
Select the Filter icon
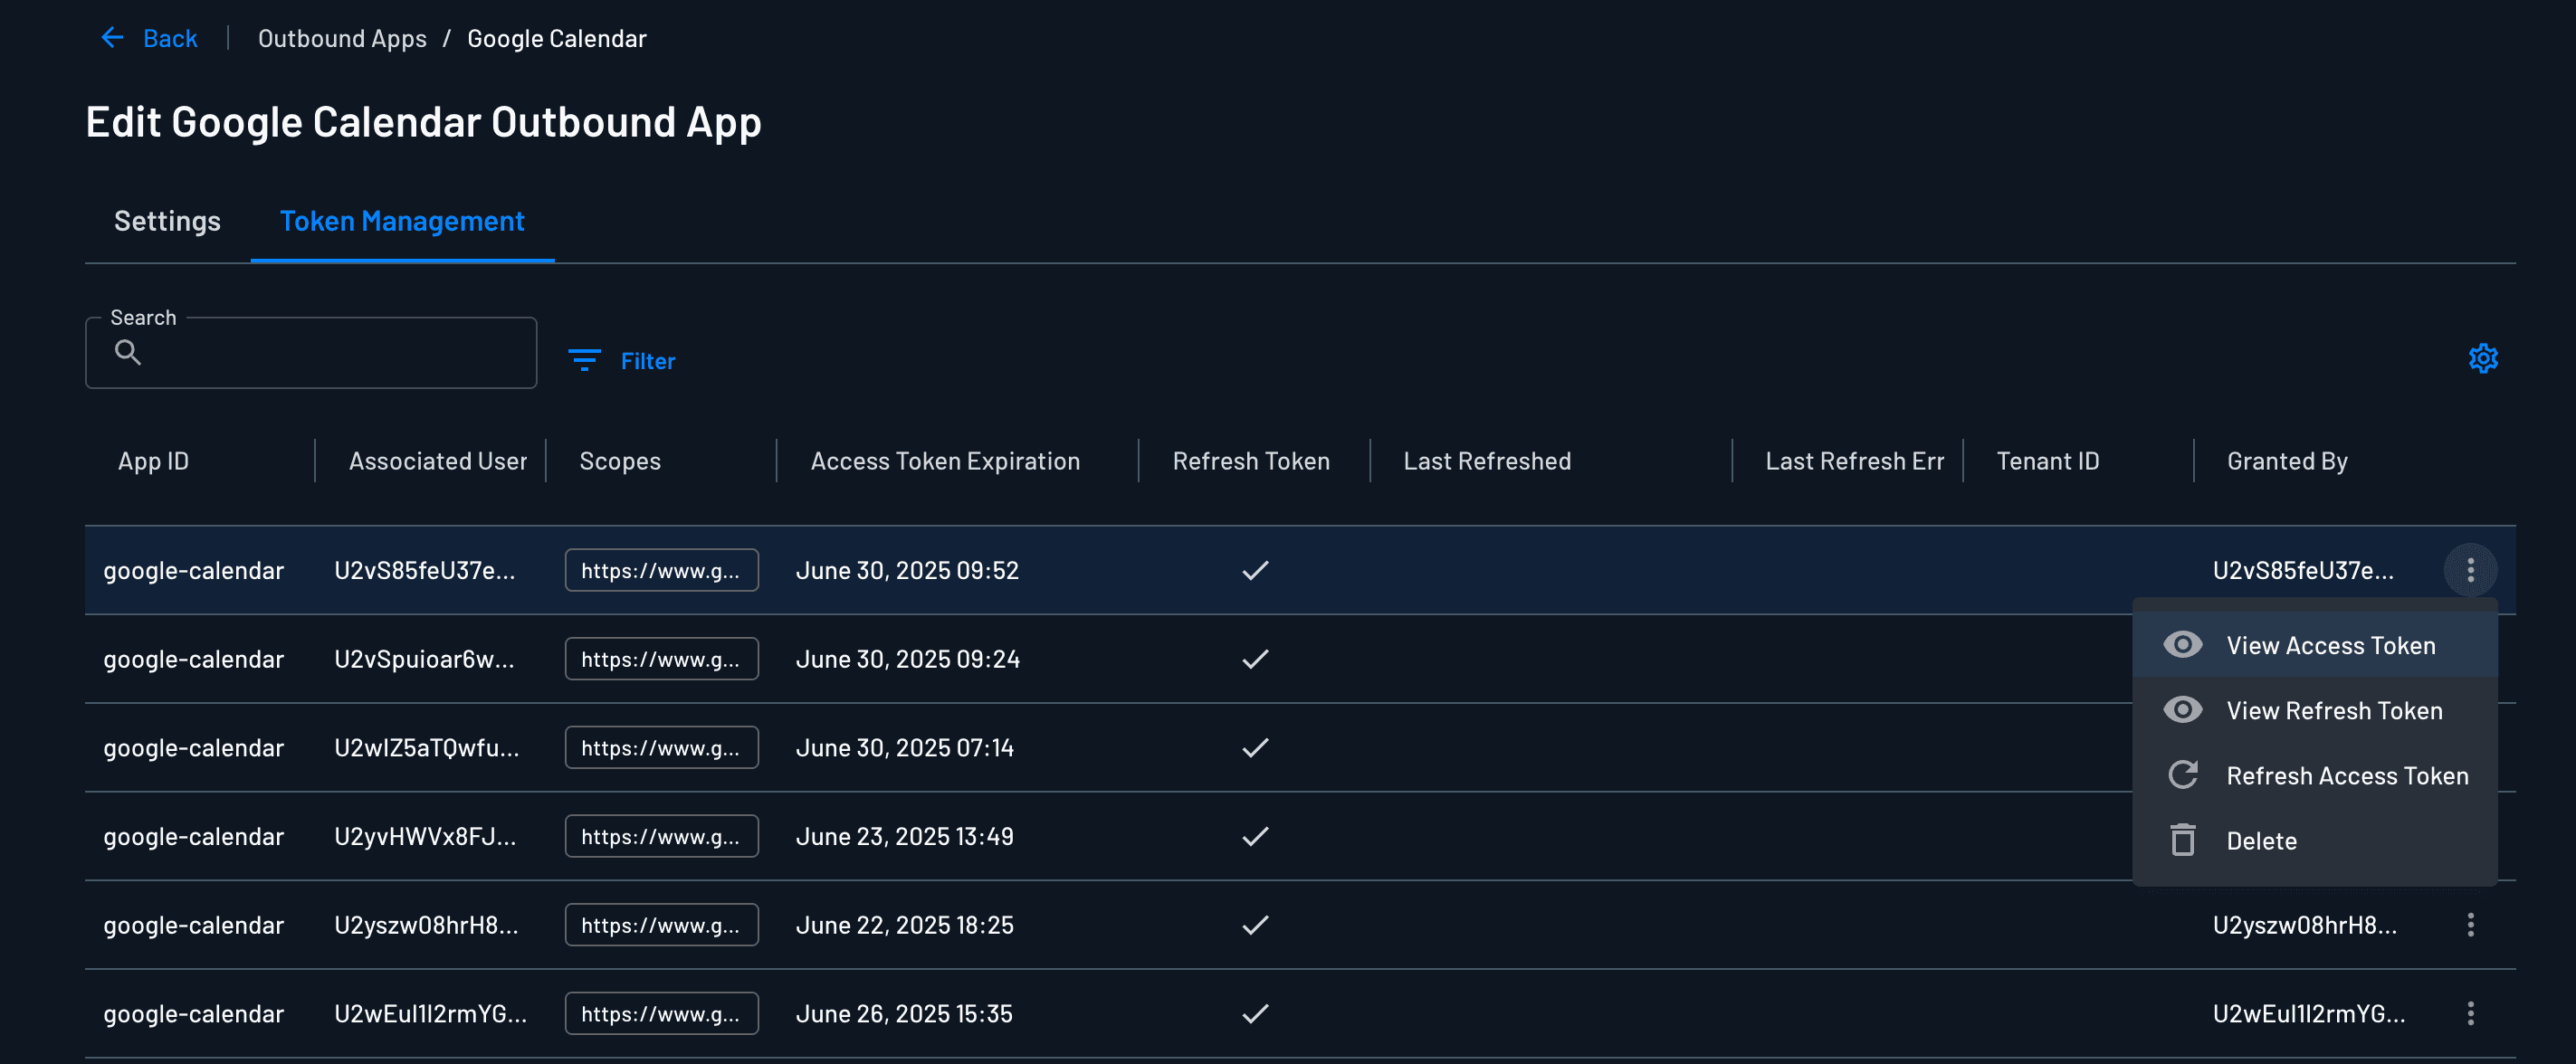click(x=585, y=361)
